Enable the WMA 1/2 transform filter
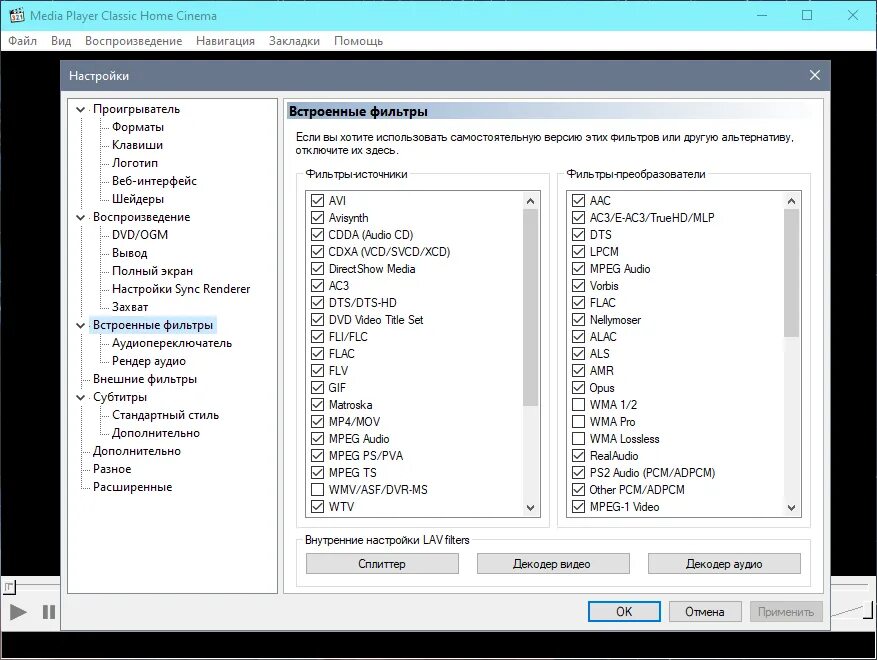 click(578, 404)
